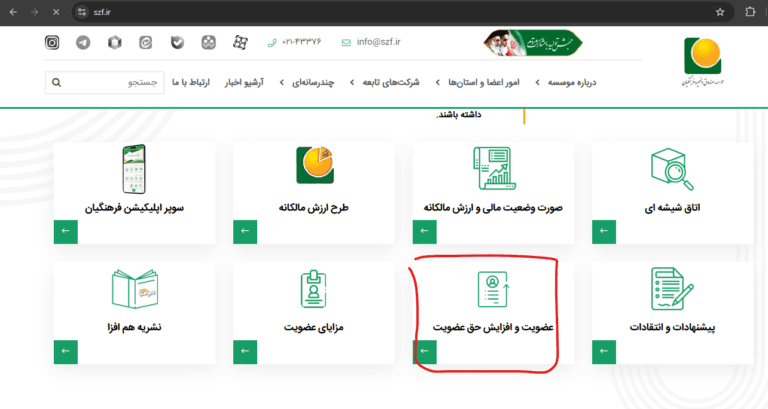Click the search magnifier icon
Viewport: 768px width, 409px height.
pos(56,82)
